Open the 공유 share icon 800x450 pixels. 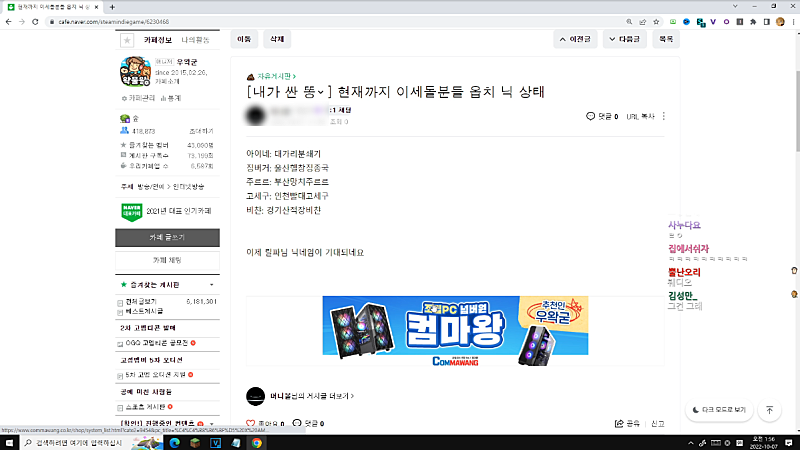[x=619, y=423]
